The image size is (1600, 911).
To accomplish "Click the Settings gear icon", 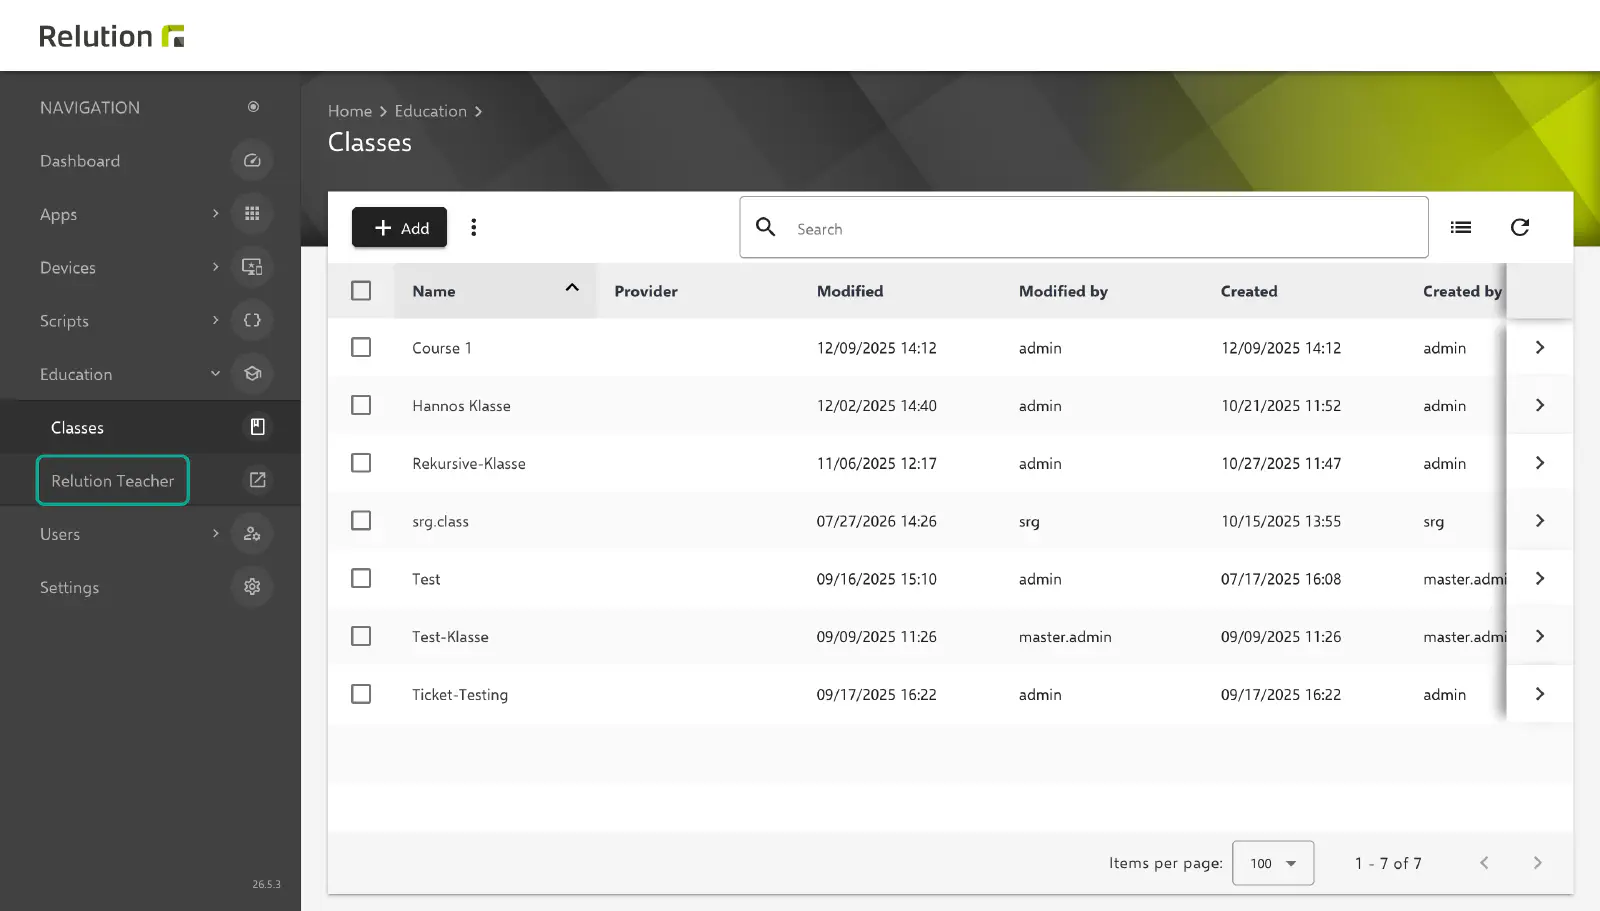I will coord(252,587).
